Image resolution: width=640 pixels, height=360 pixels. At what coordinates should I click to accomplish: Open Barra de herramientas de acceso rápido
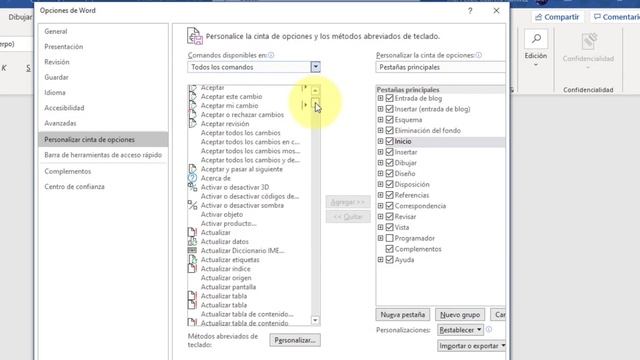(103, 155)
